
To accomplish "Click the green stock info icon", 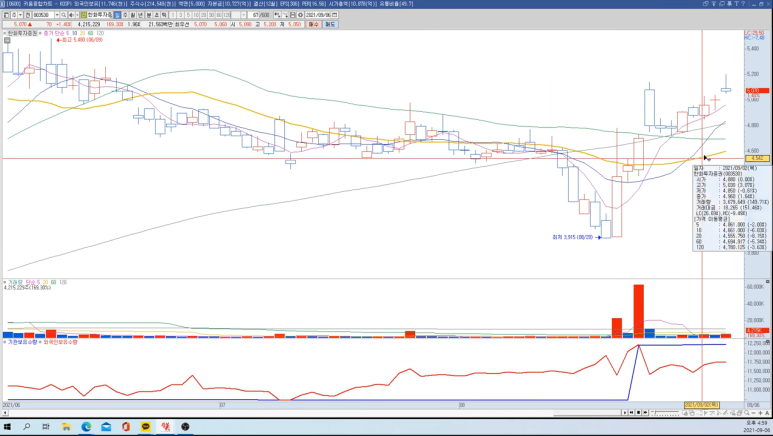I will (83, 15).
